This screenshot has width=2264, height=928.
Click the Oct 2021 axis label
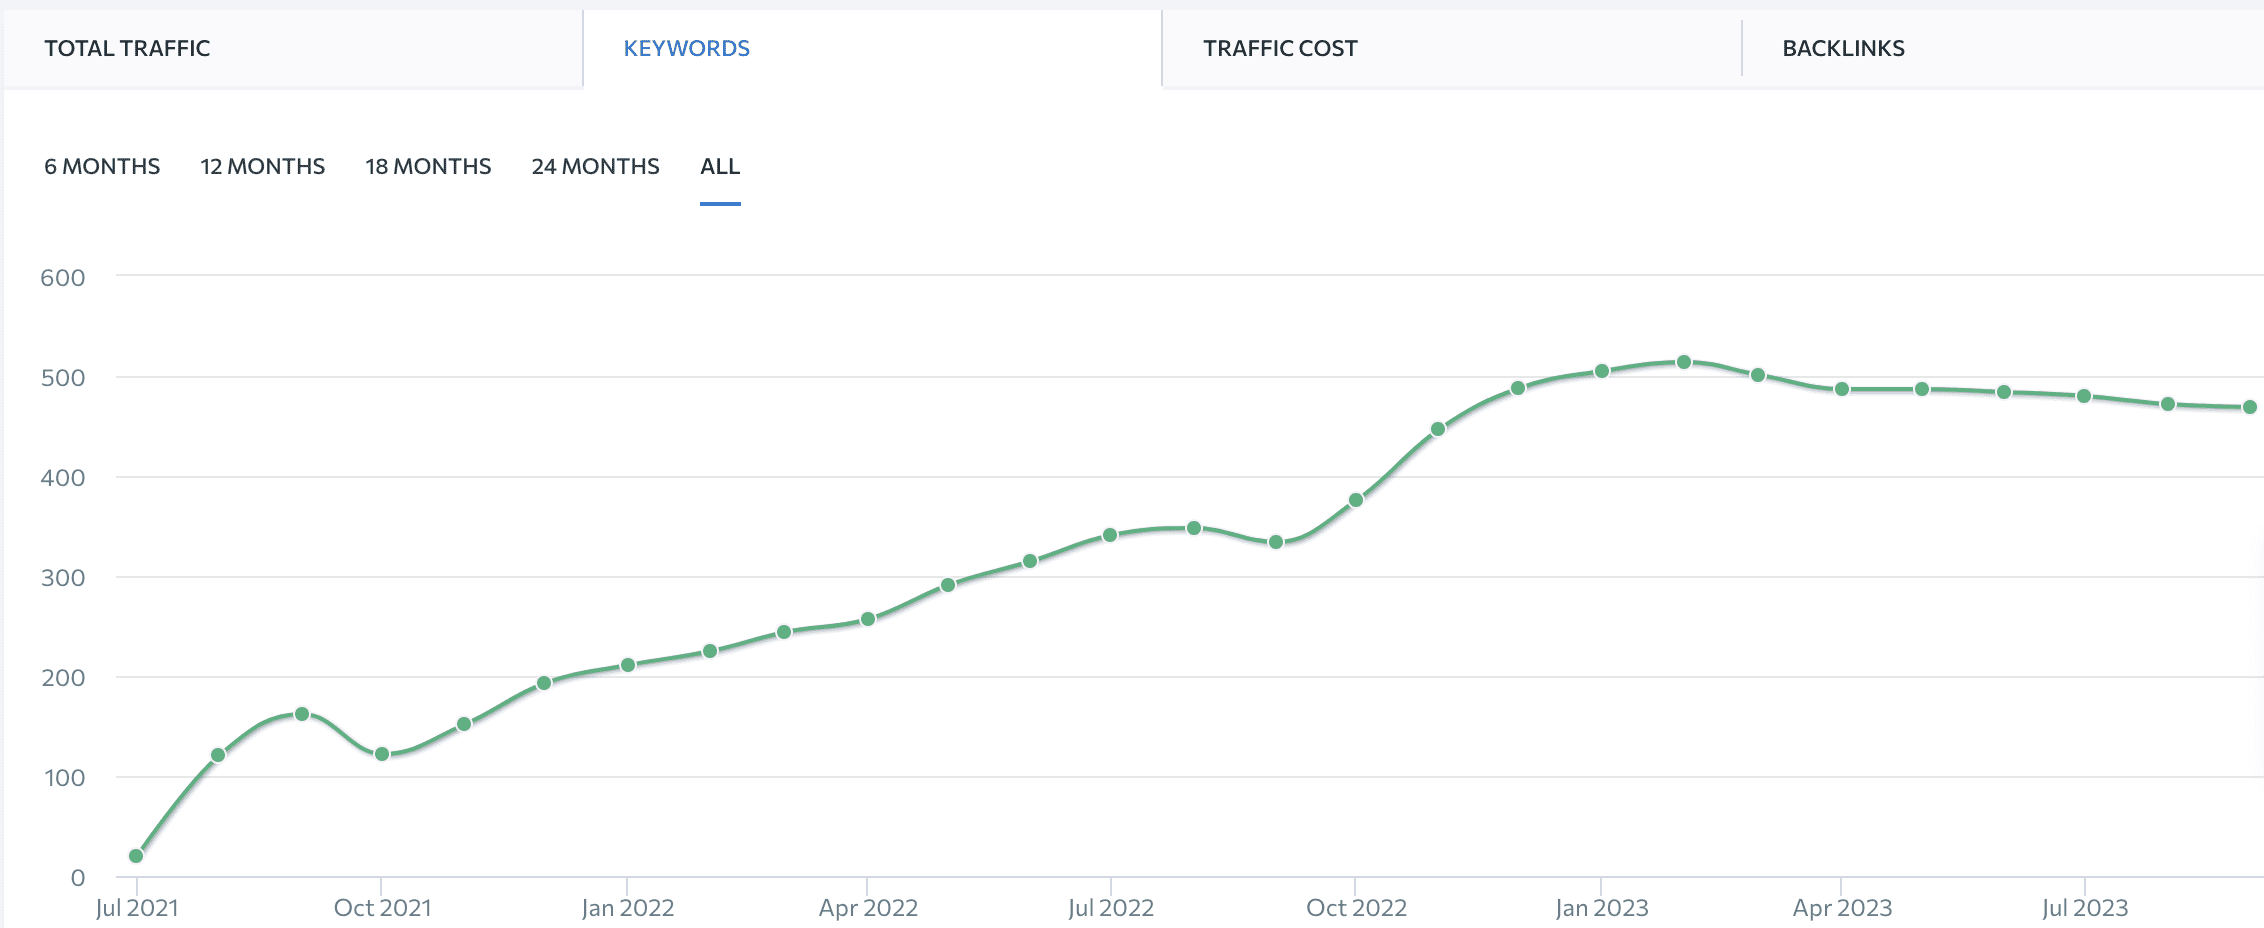(383, 908)
